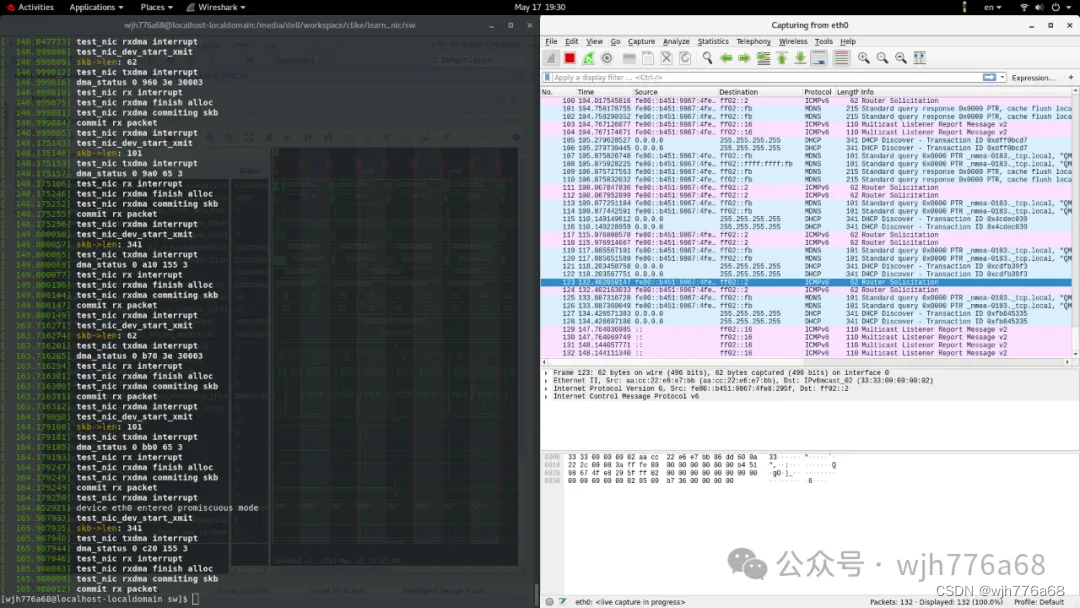Open display filter history dropdown
The image size is (1080, 608).
click(x=1002, y=77)
